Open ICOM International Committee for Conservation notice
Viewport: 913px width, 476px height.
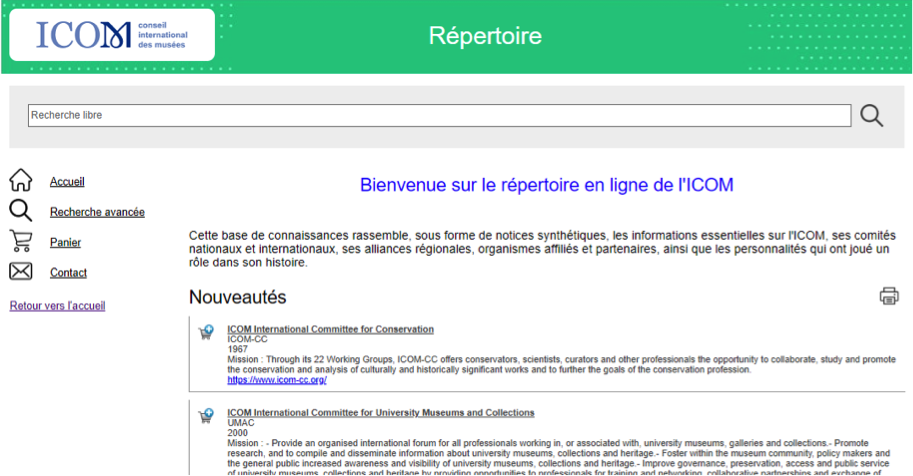(330, 329)
